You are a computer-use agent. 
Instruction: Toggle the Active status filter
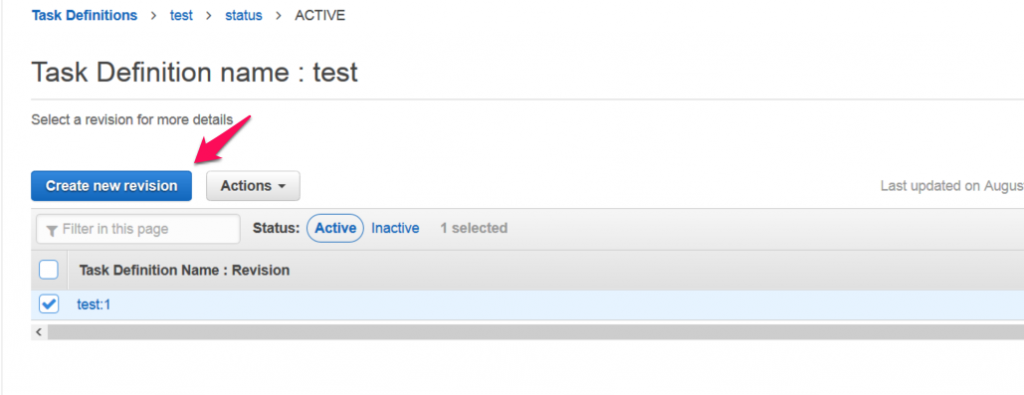(x=335, y=229)
